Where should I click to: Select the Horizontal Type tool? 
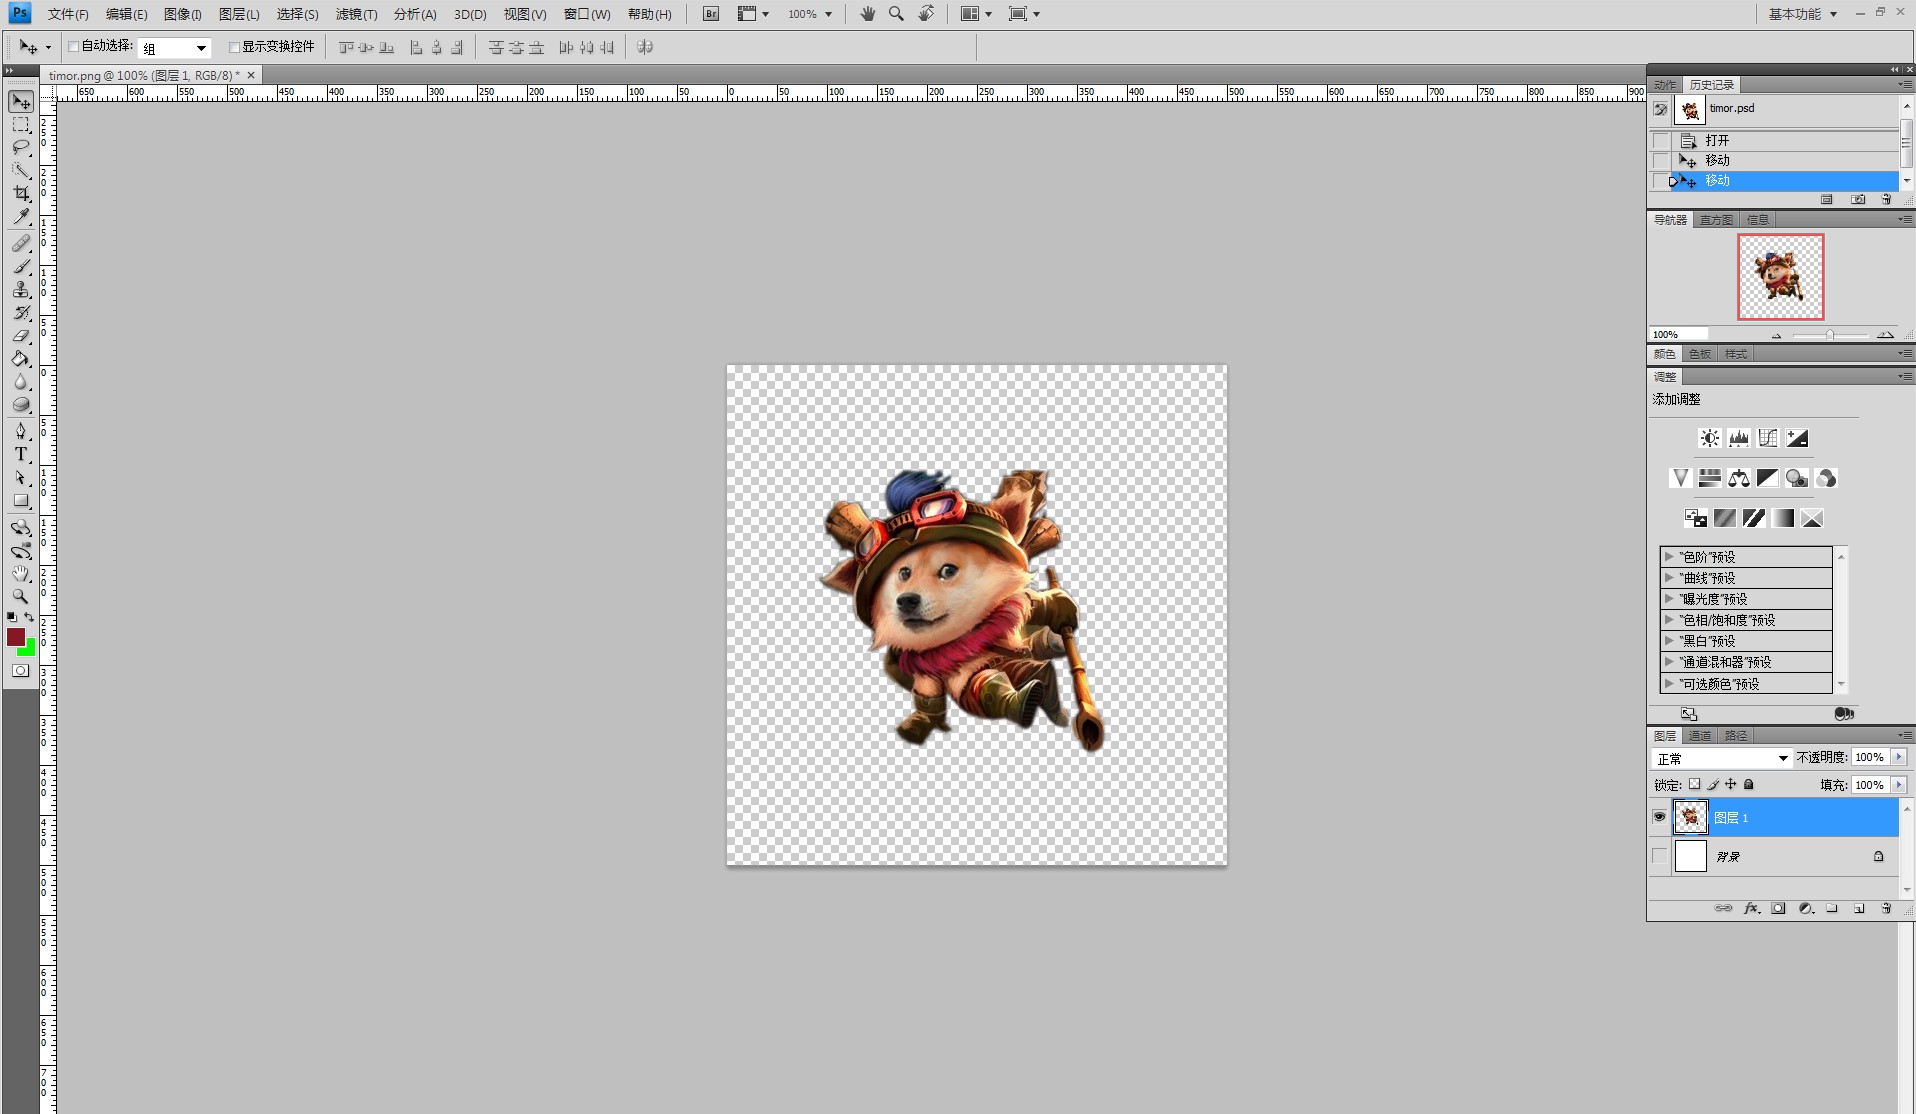pyautogui.click(x=21, y=454)
